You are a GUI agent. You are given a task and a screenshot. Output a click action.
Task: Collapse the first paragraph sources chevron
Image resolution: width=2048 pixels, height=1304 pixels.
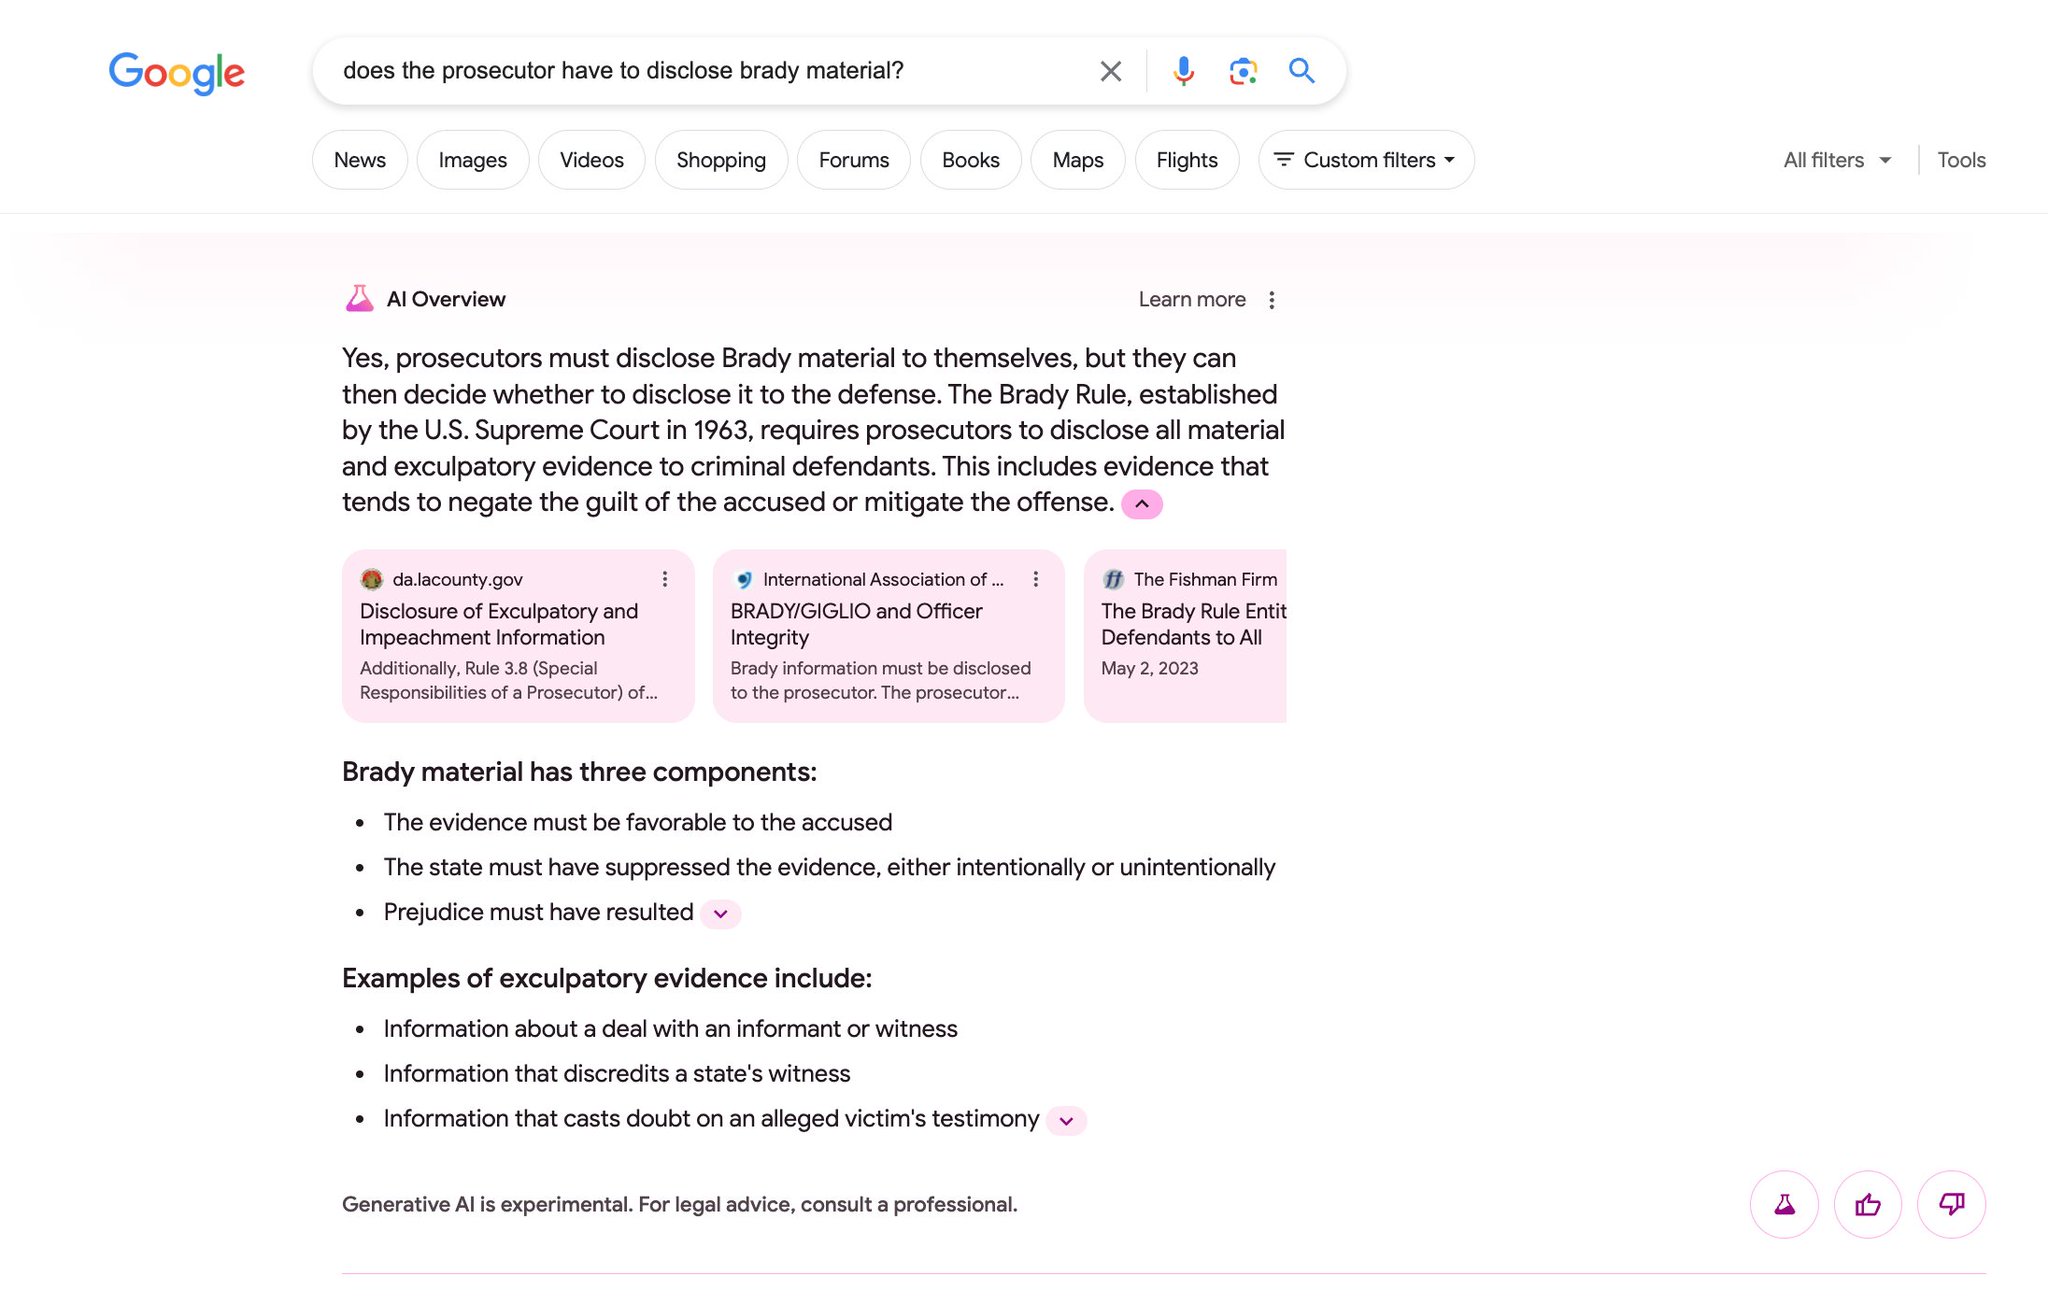coord(1141,504)
